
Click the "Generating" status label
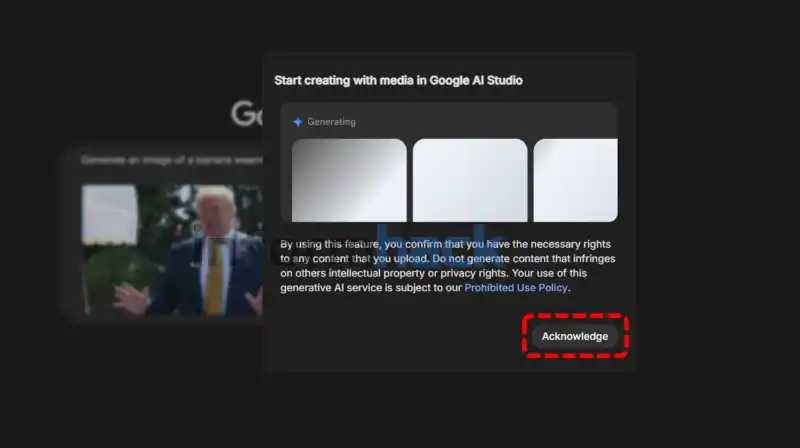331,122
